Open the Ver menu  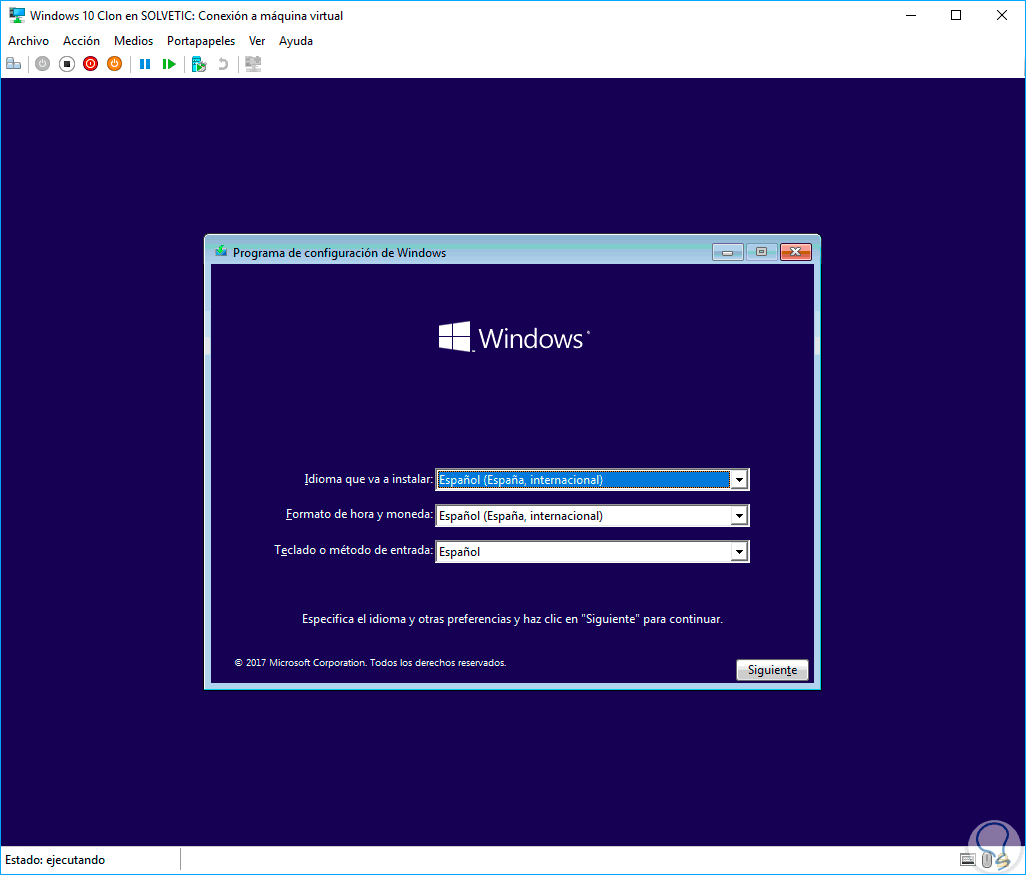(257, 41)
